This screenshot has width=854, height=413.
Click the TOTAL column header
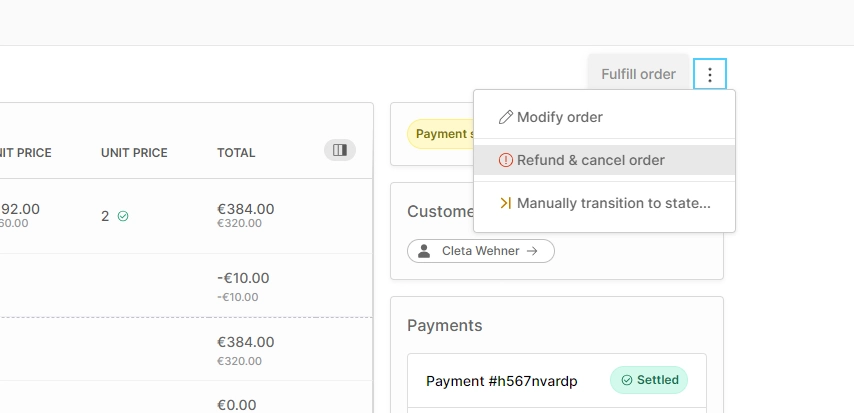[236, 153]
